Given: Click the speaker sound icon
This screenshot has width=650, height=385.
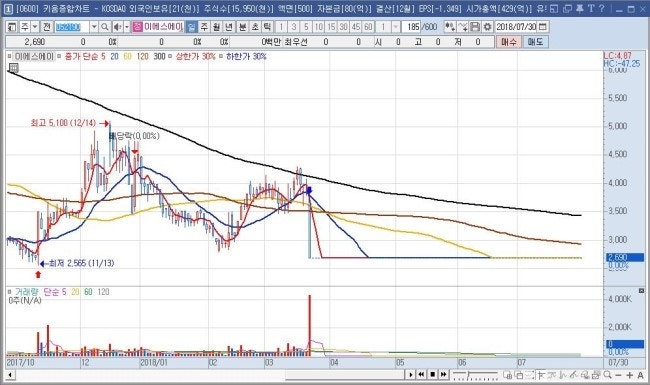Looking at the screenshot, I should [117, 27].
